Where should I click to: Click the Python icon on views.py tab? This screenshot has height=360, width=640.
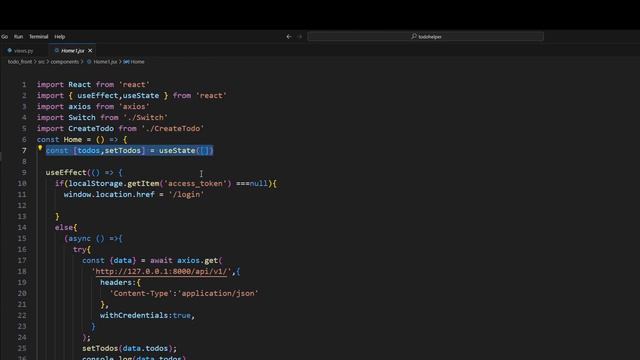[9, 51]
